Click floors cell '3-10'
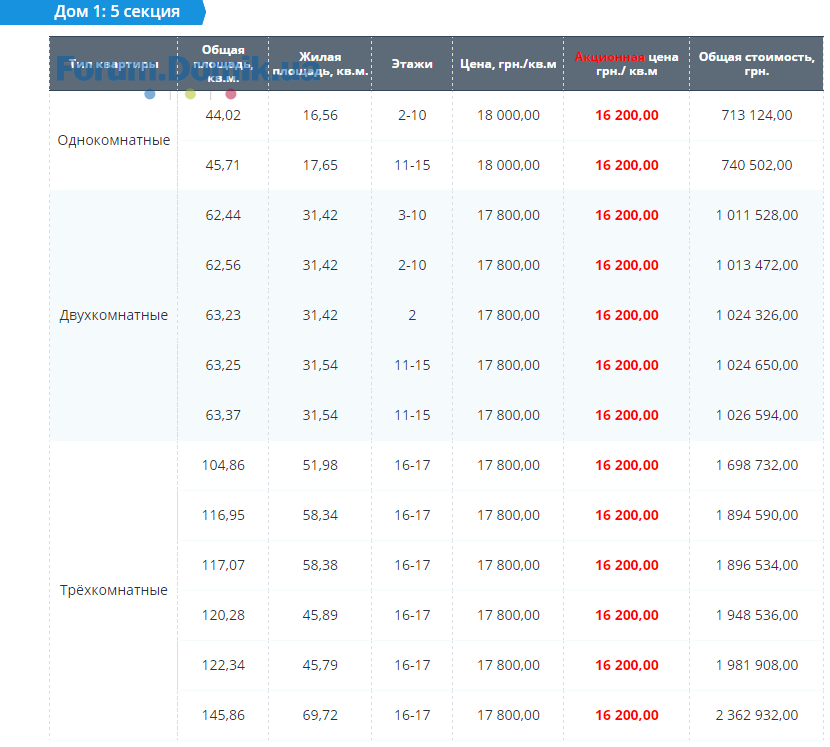This screenshot has height=747, width=830. tap(412, 215)
